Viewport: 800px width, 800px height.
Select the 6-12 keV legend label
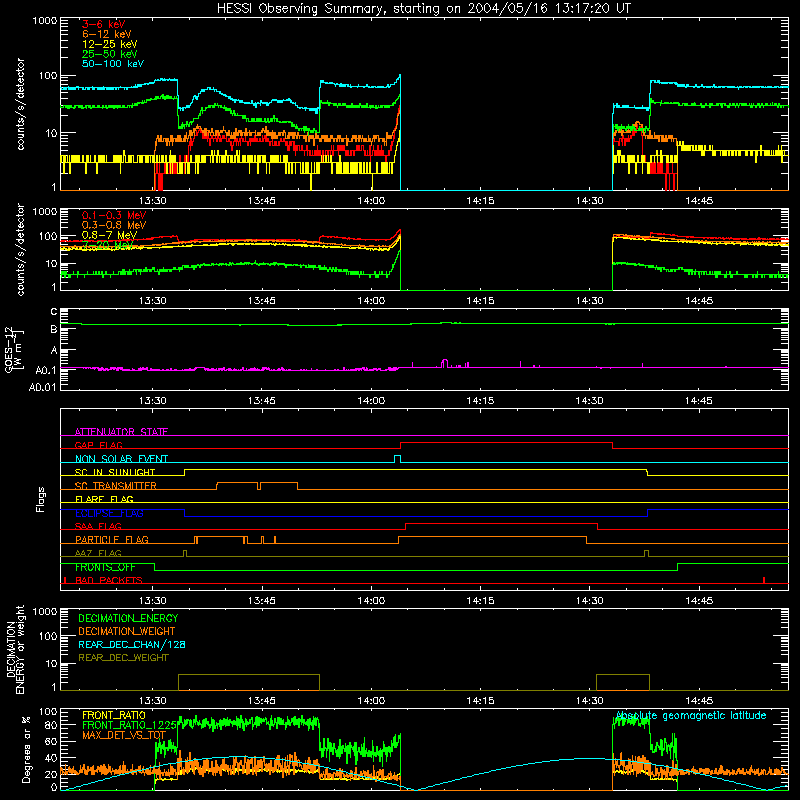click(x=107, y=34)
